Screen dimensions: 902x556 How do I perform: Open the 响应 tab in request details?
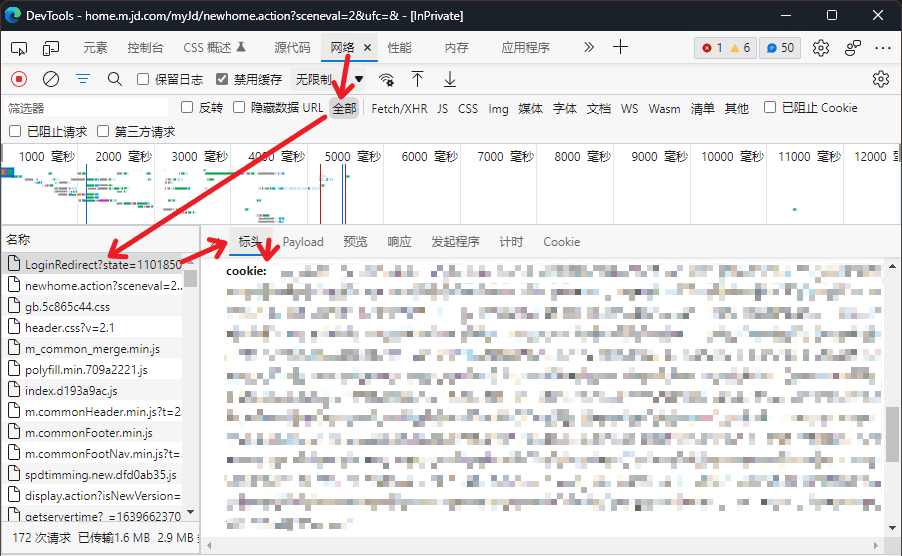click(399, 241)
